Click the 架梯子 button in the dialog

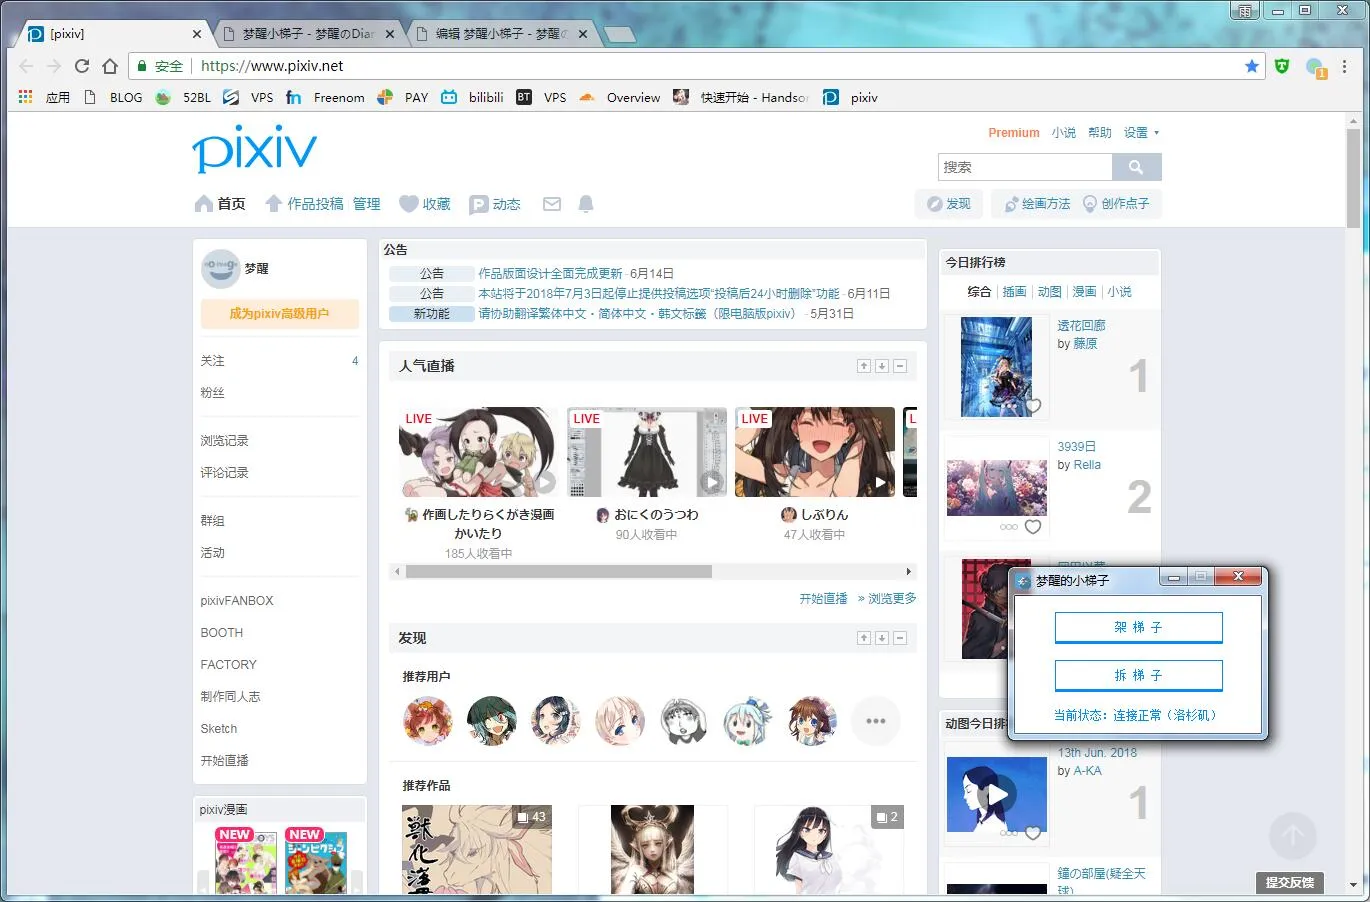(x=1138, y=627)
